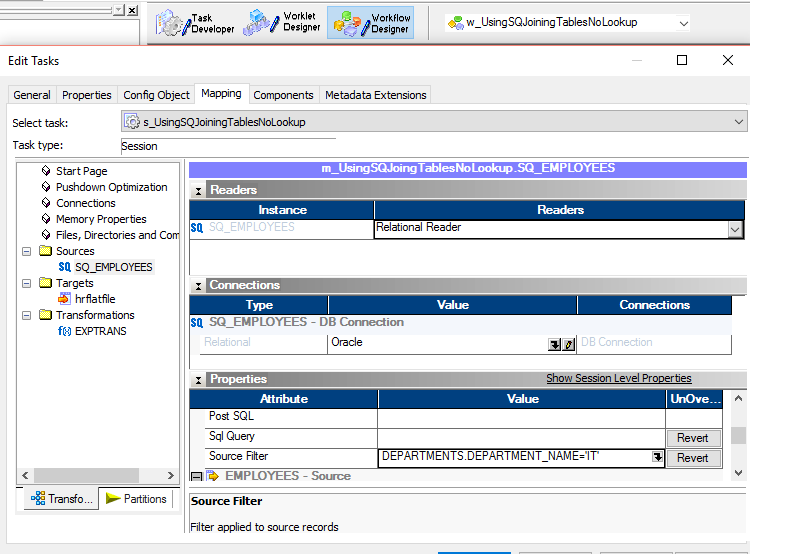Open the Worklet Designer tool
Screen dimensions: 811x554
tap(282, 22)
